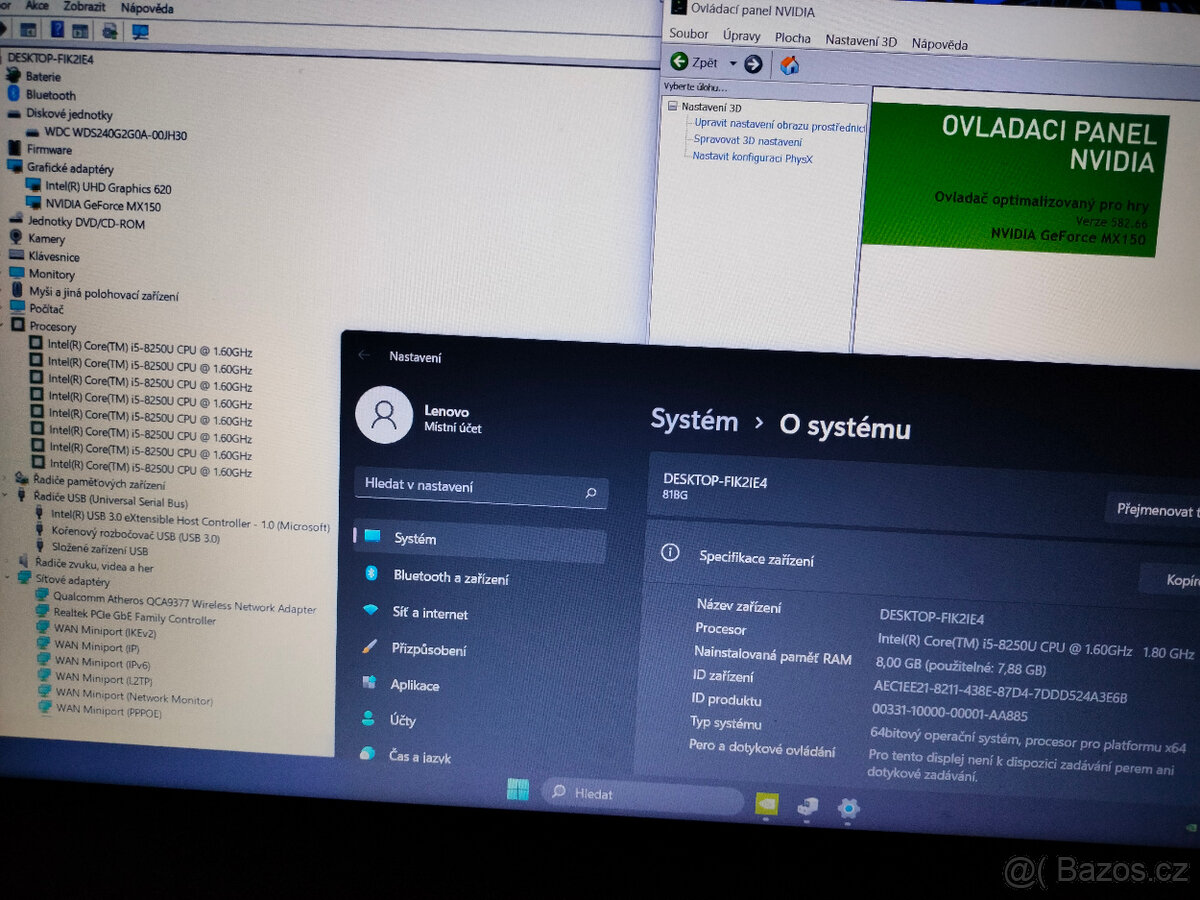This screenshot has width=1200, height=900.
Task: Click the Počítač category icon
Action: (x=16, y=308)
